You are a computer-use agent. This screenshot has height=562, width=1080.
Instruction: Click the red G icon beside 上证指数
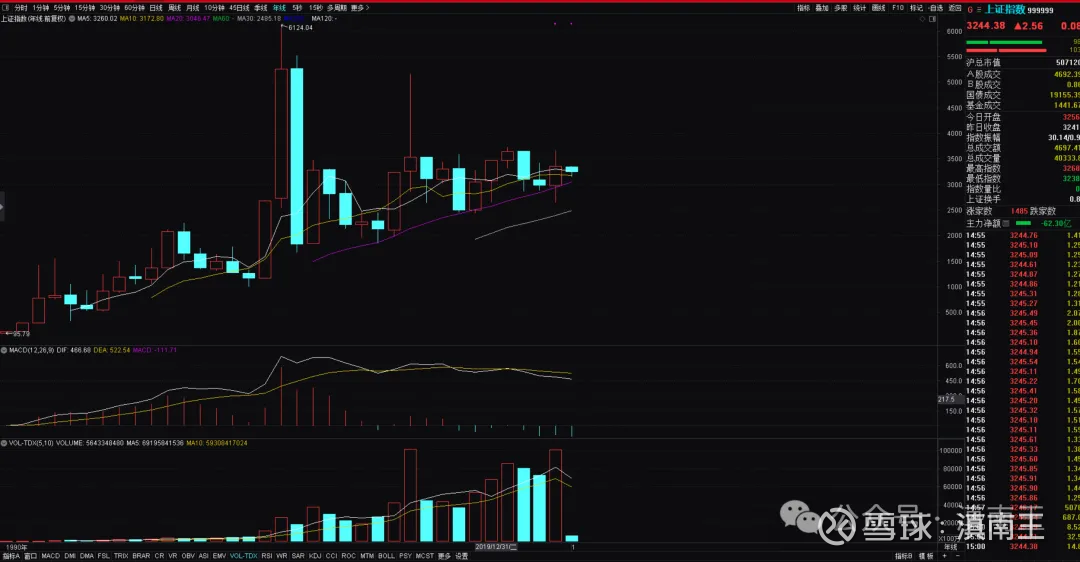[x=970, y=10]
